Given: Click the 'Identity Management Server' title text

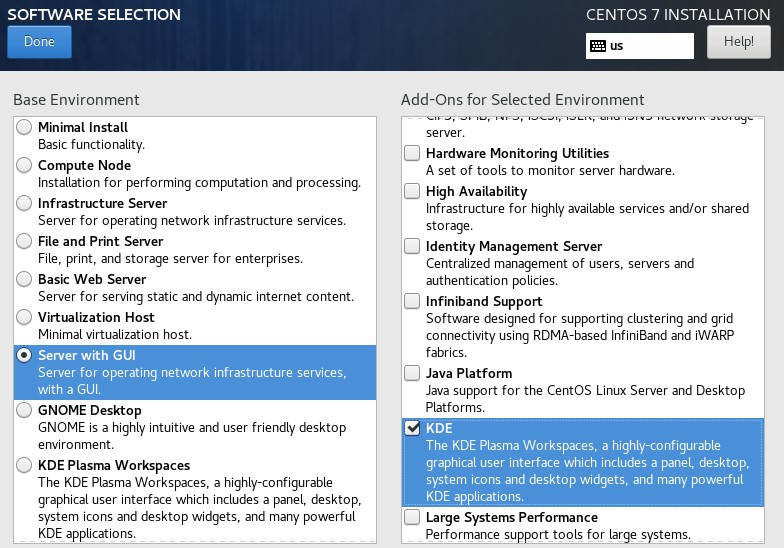Looking at the screenshot, I should 514,246.
